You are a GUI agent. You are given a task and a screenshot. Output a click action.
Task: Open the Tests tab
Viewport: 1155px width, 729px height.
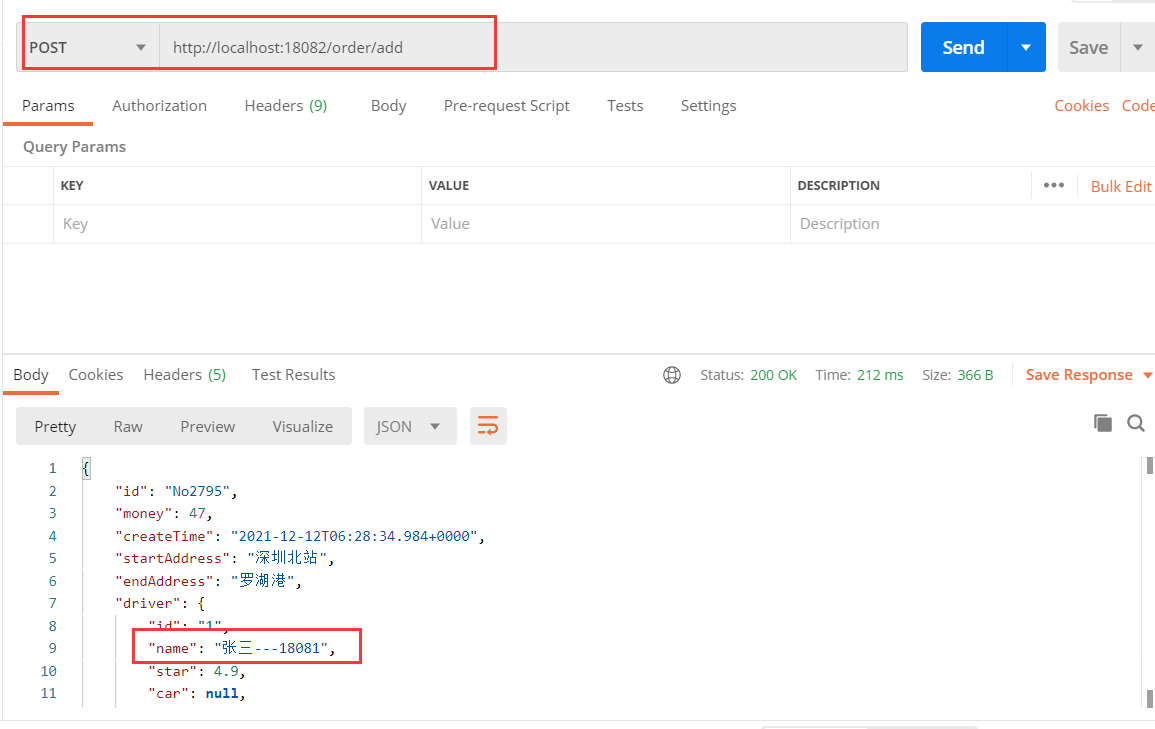[625, 105]
